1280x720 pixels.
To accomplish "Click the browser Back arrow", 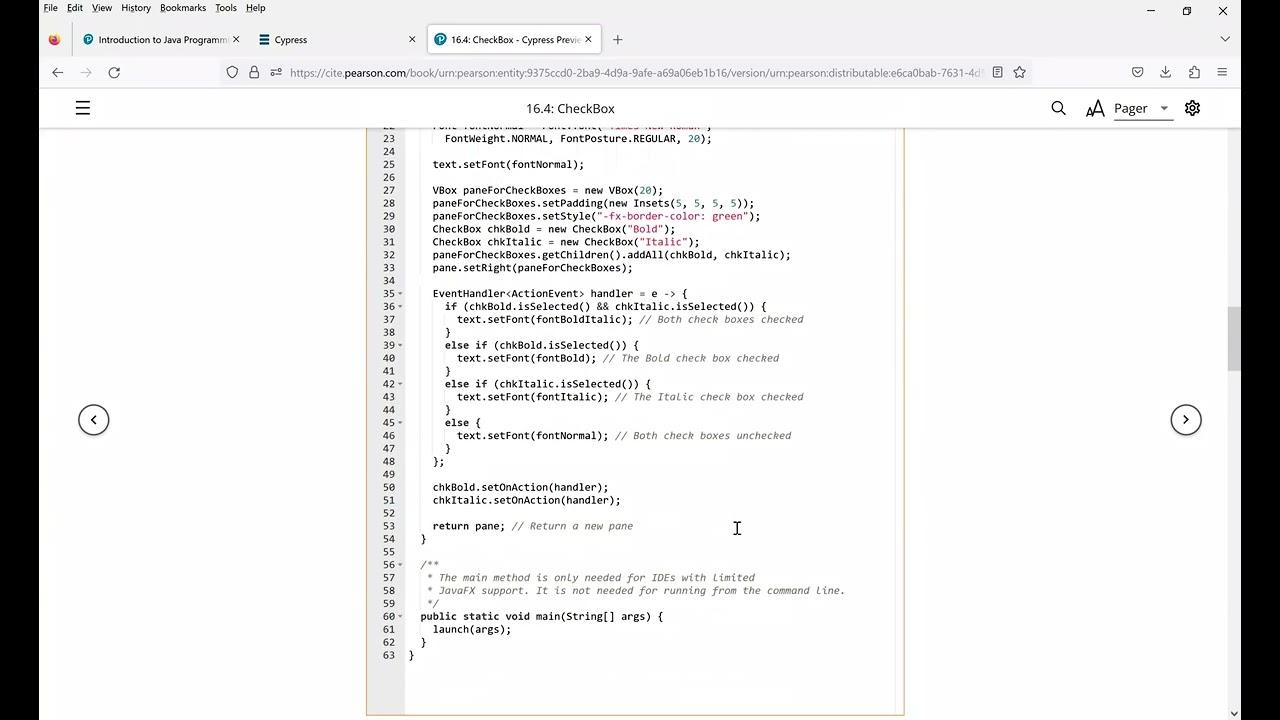I will tap(57, 72).
